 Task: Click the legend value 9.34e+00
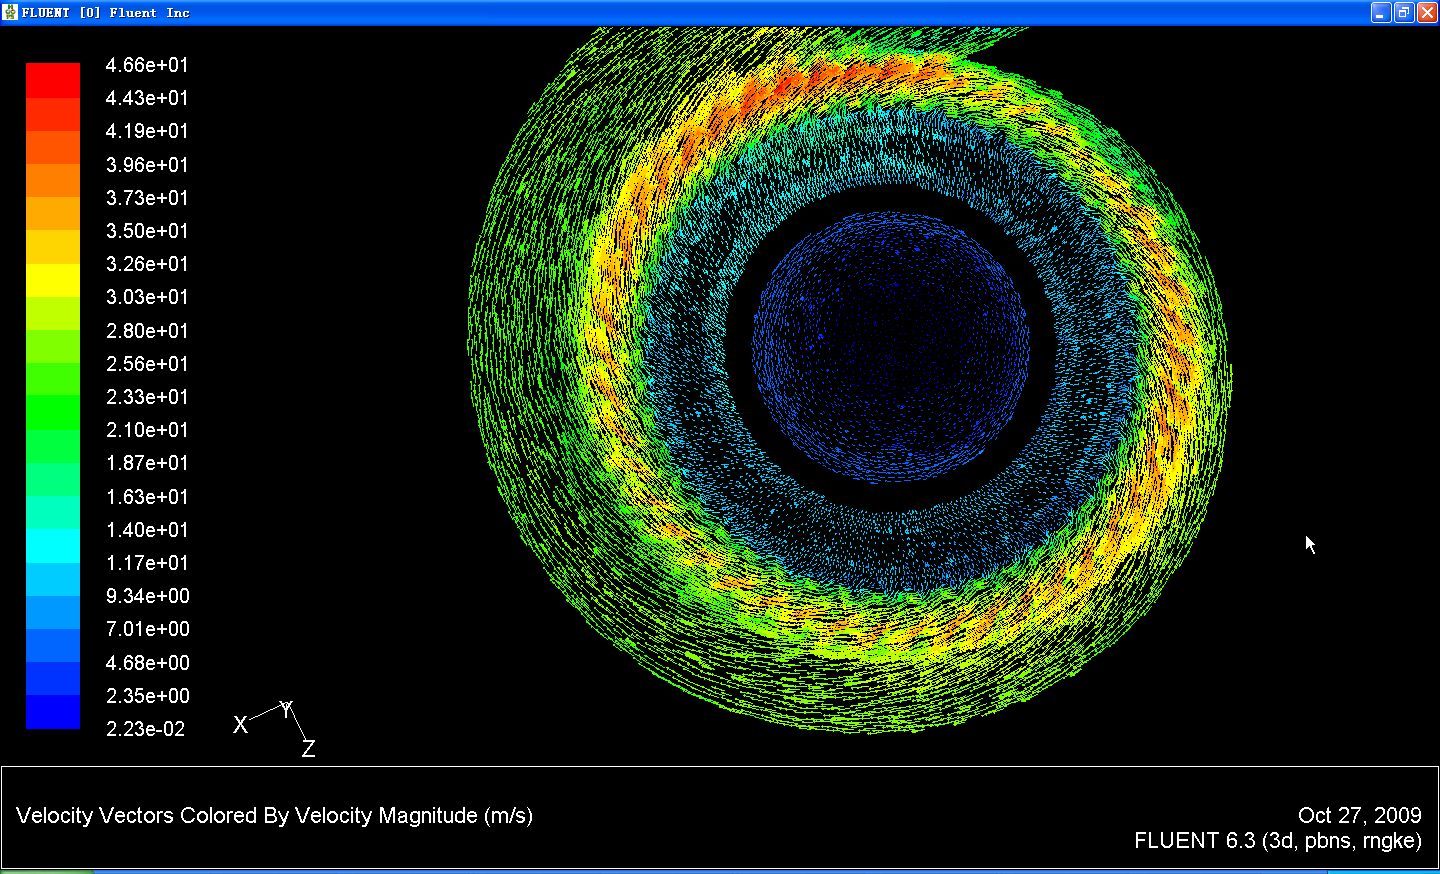[147, 596]
